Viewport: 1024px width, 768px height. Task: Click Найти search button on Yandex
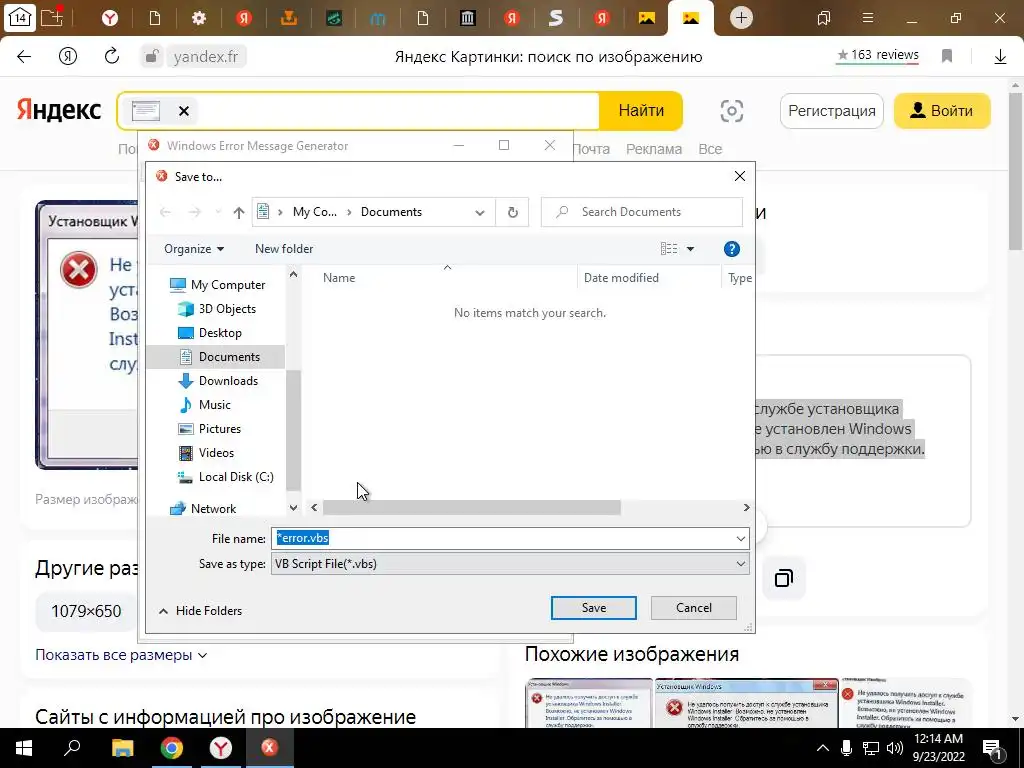pos(641,111)
